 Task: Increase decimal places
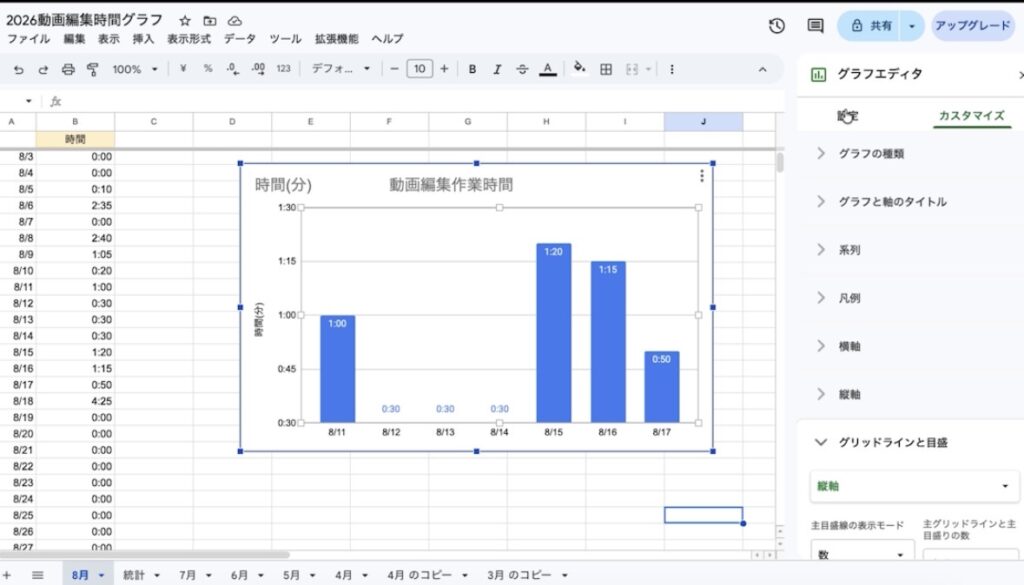tap(258, 69)
